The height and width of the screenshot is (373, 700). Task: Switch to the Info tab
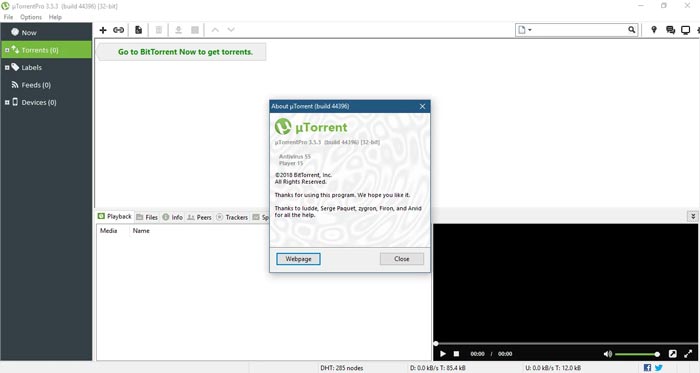coord(173,217)
